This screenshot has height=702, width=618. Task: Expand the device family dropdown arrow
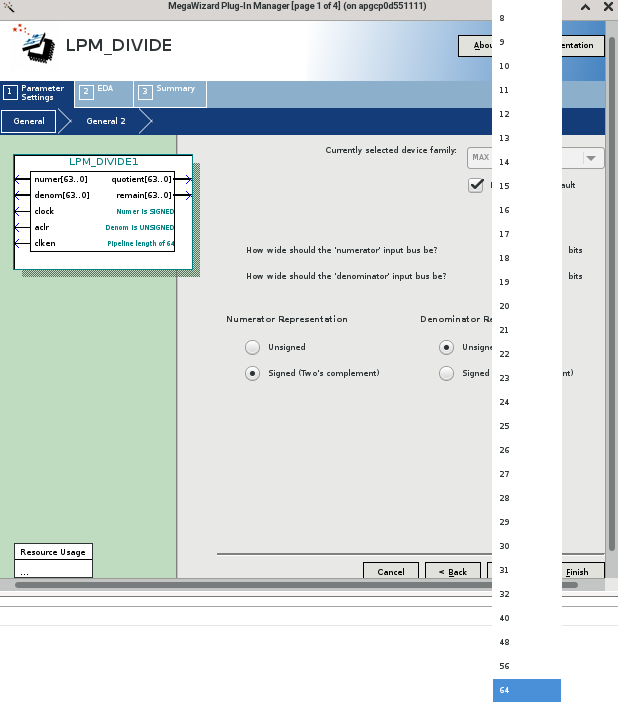click(x=591, y=158)
